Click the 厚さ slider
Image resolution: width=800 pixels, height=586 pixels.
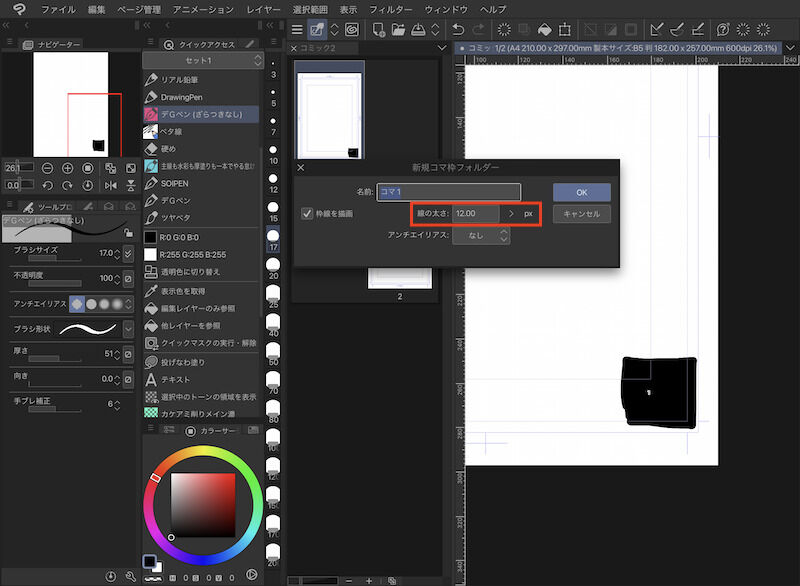(55, 359)
